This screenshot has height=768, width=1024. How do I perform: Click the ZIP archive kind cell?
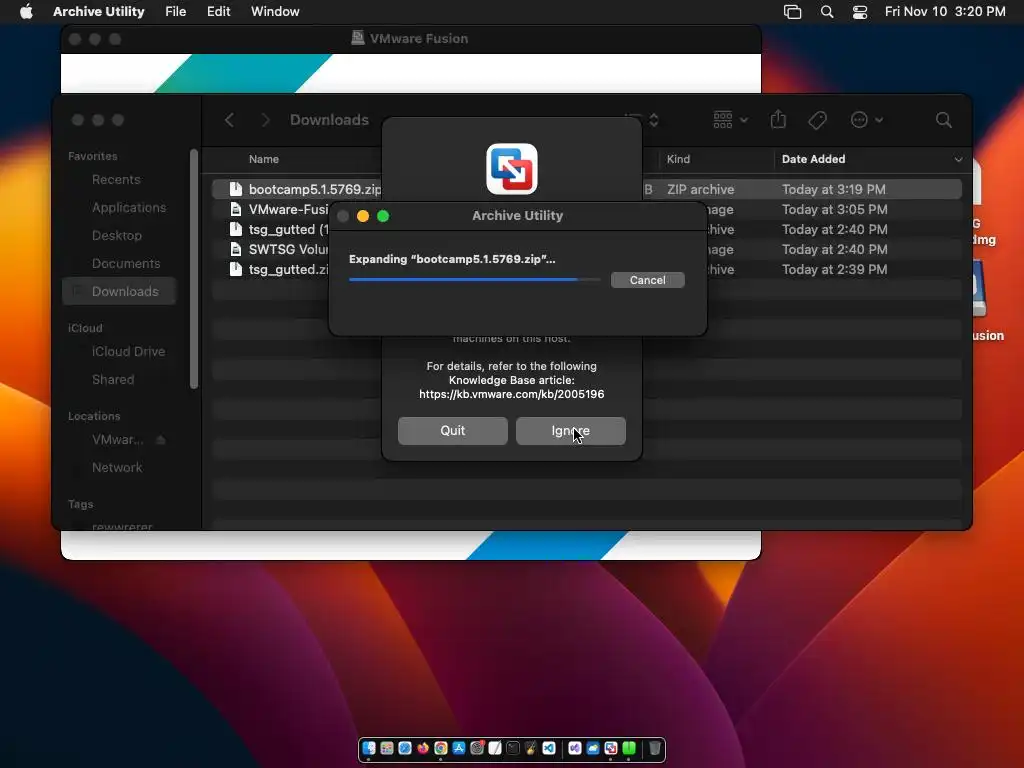pyautogui.click(x=700, y=189)
